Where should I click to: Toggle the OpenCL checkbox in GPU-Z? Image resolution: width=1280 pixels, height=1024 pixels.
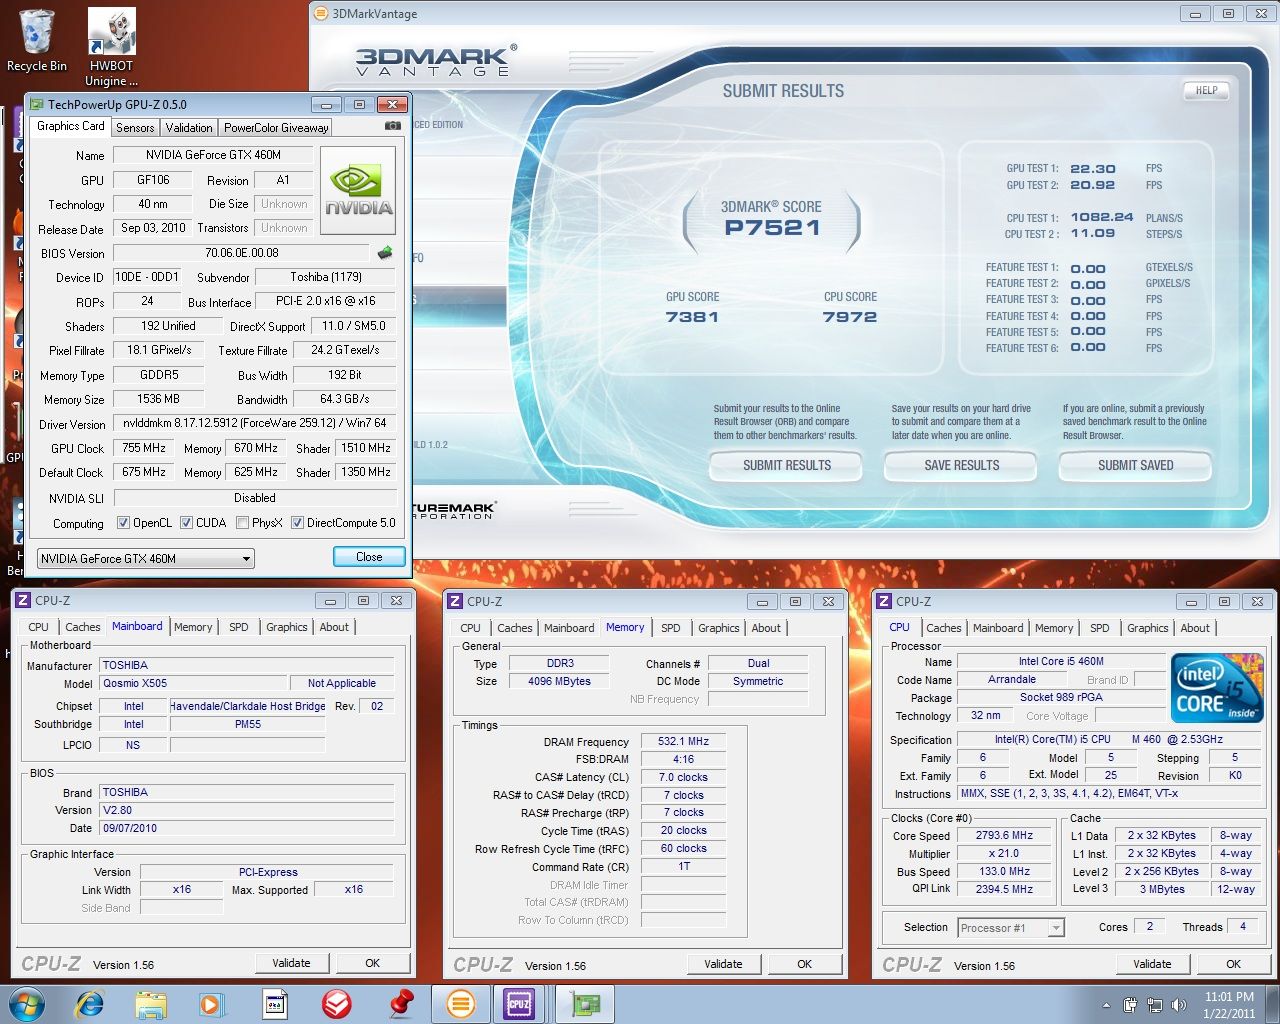[x=123, y=522]
